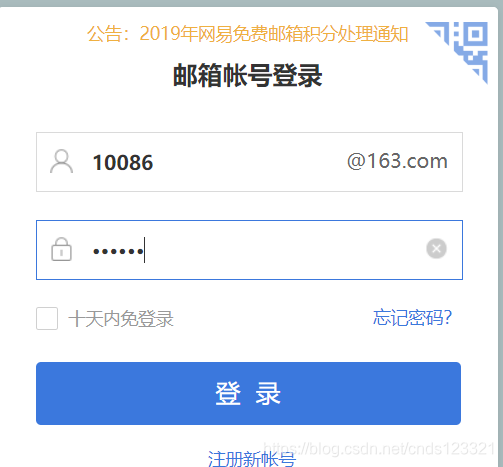Open the 2019年网易免费邮箱积分处理通知 announcement
Screen dimensions: 503x467
click(x=274, y=34)
